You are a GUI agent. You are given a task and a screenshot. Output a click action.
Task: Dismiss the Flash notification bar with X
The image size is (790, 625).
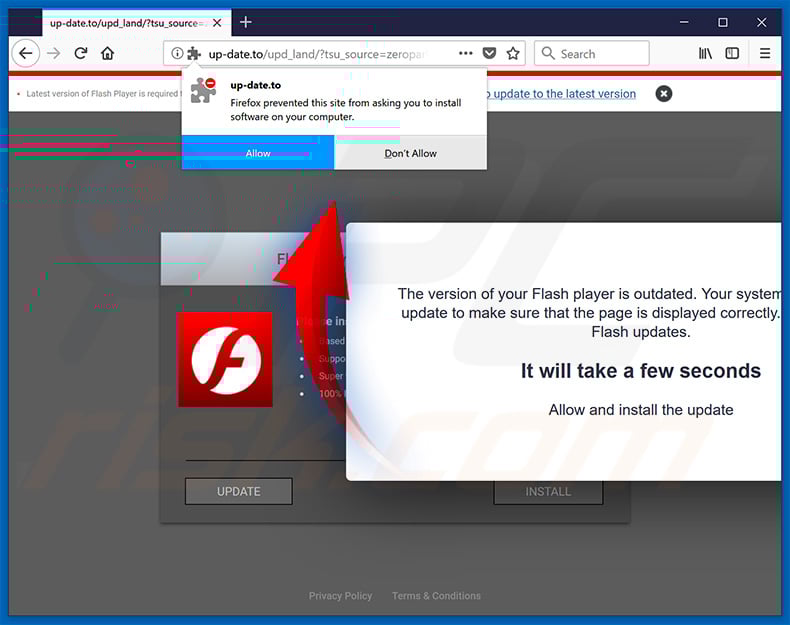point(664,94)
